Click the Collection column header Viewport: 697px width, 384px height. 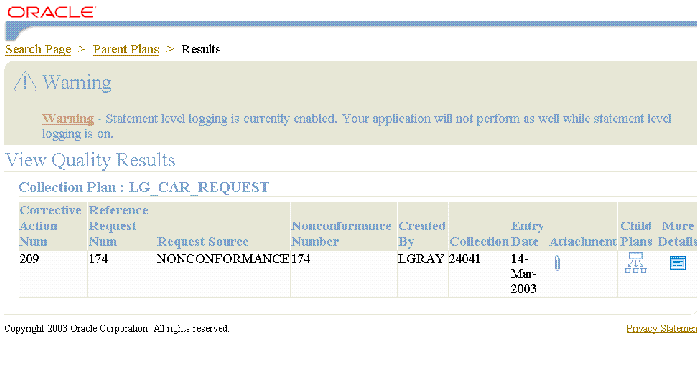[x=479, y=242]
